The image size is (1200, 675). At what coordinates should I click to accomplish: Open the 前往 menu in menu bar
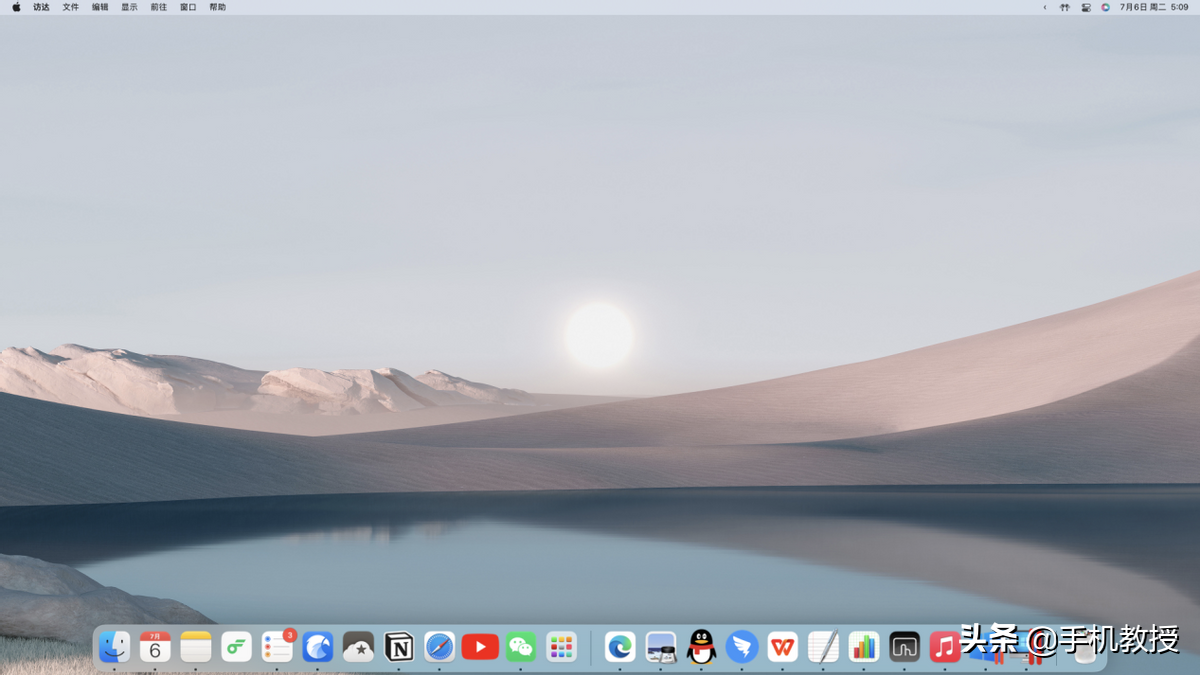tap(159, 7)
